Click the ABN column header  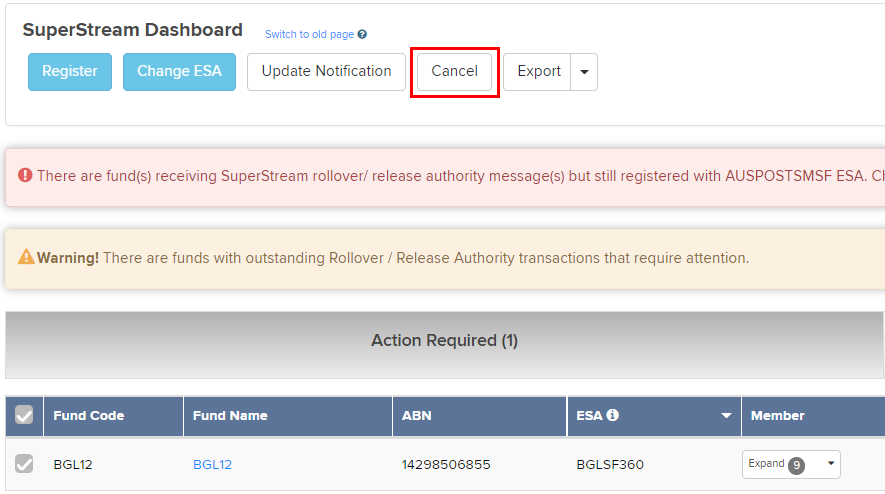point(416,416)
